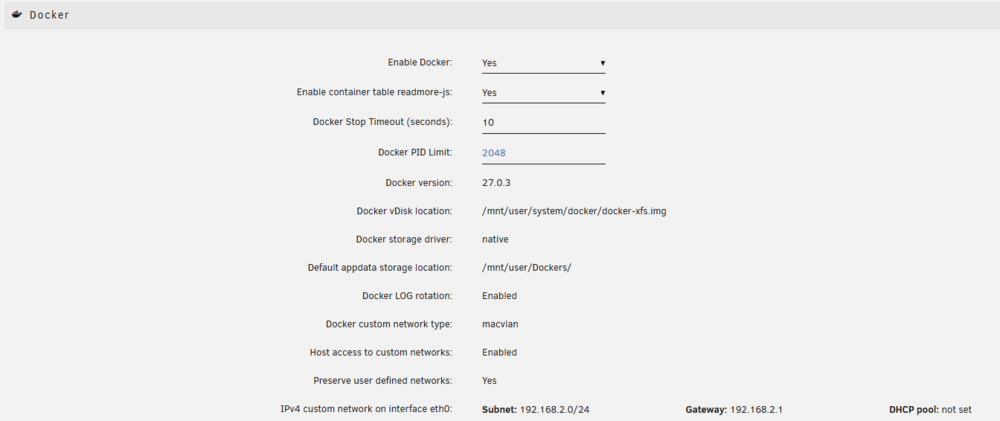Click the vDisk path docker-xfs.img
The height and width of the screenshot is (421, 1000).
(574, 211)
